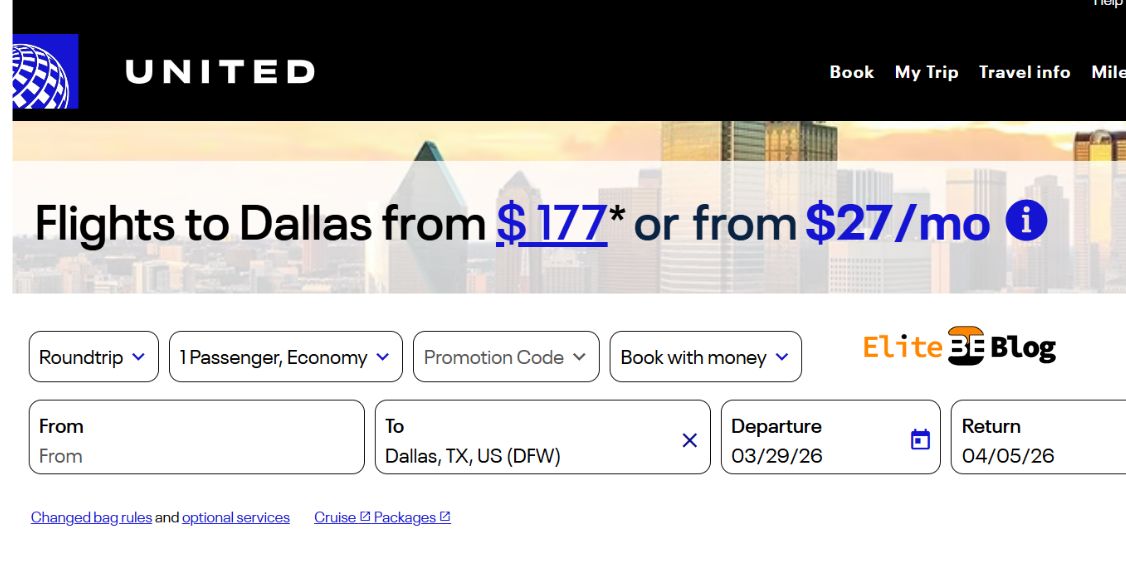Screen dimensions: 1126x562
Task: Open the 1 Passenger, Economy dropdown
Action: pos(285,357)
